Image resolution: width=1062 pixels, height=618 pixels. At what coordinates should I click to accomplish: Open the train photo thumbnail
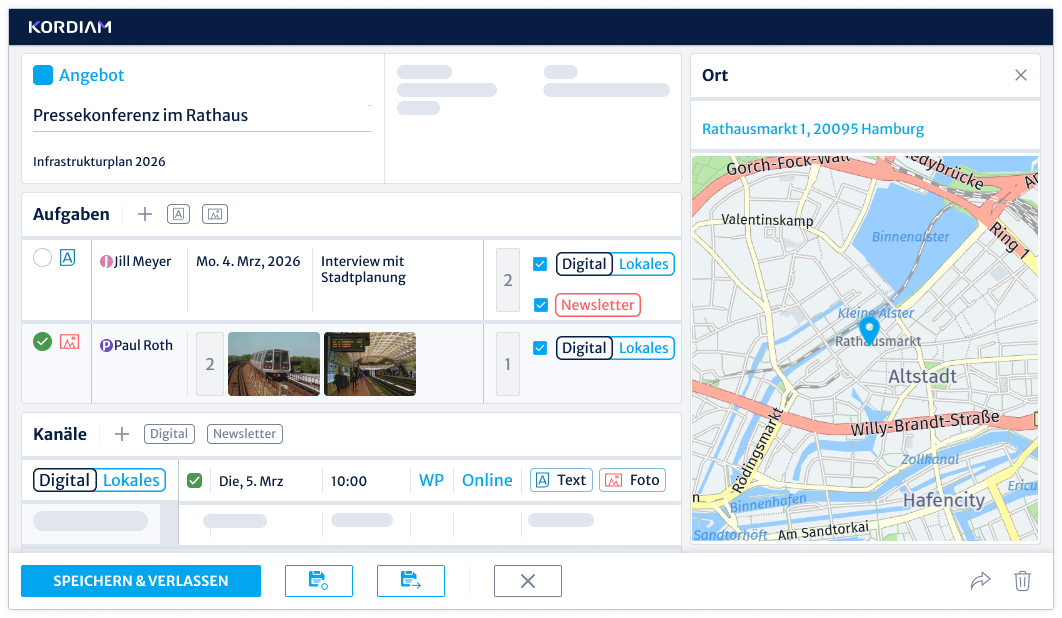pyautogui.click(x=274, y=364)
